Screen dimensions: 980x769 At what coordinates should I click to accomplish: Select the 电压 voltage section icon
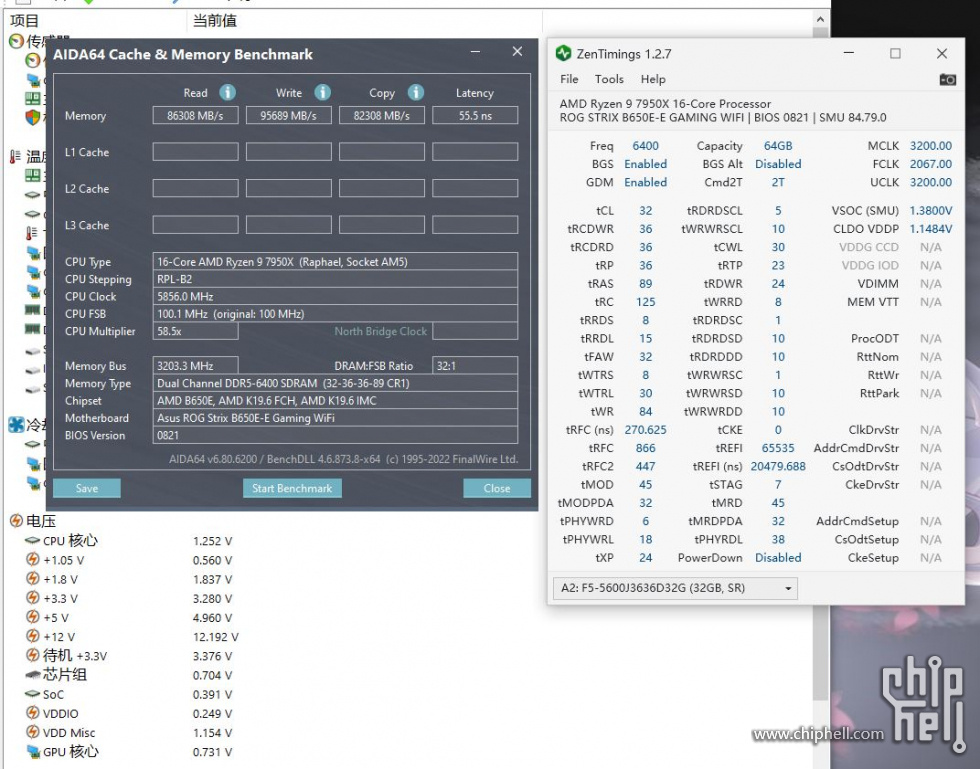(x=16, y=521)
